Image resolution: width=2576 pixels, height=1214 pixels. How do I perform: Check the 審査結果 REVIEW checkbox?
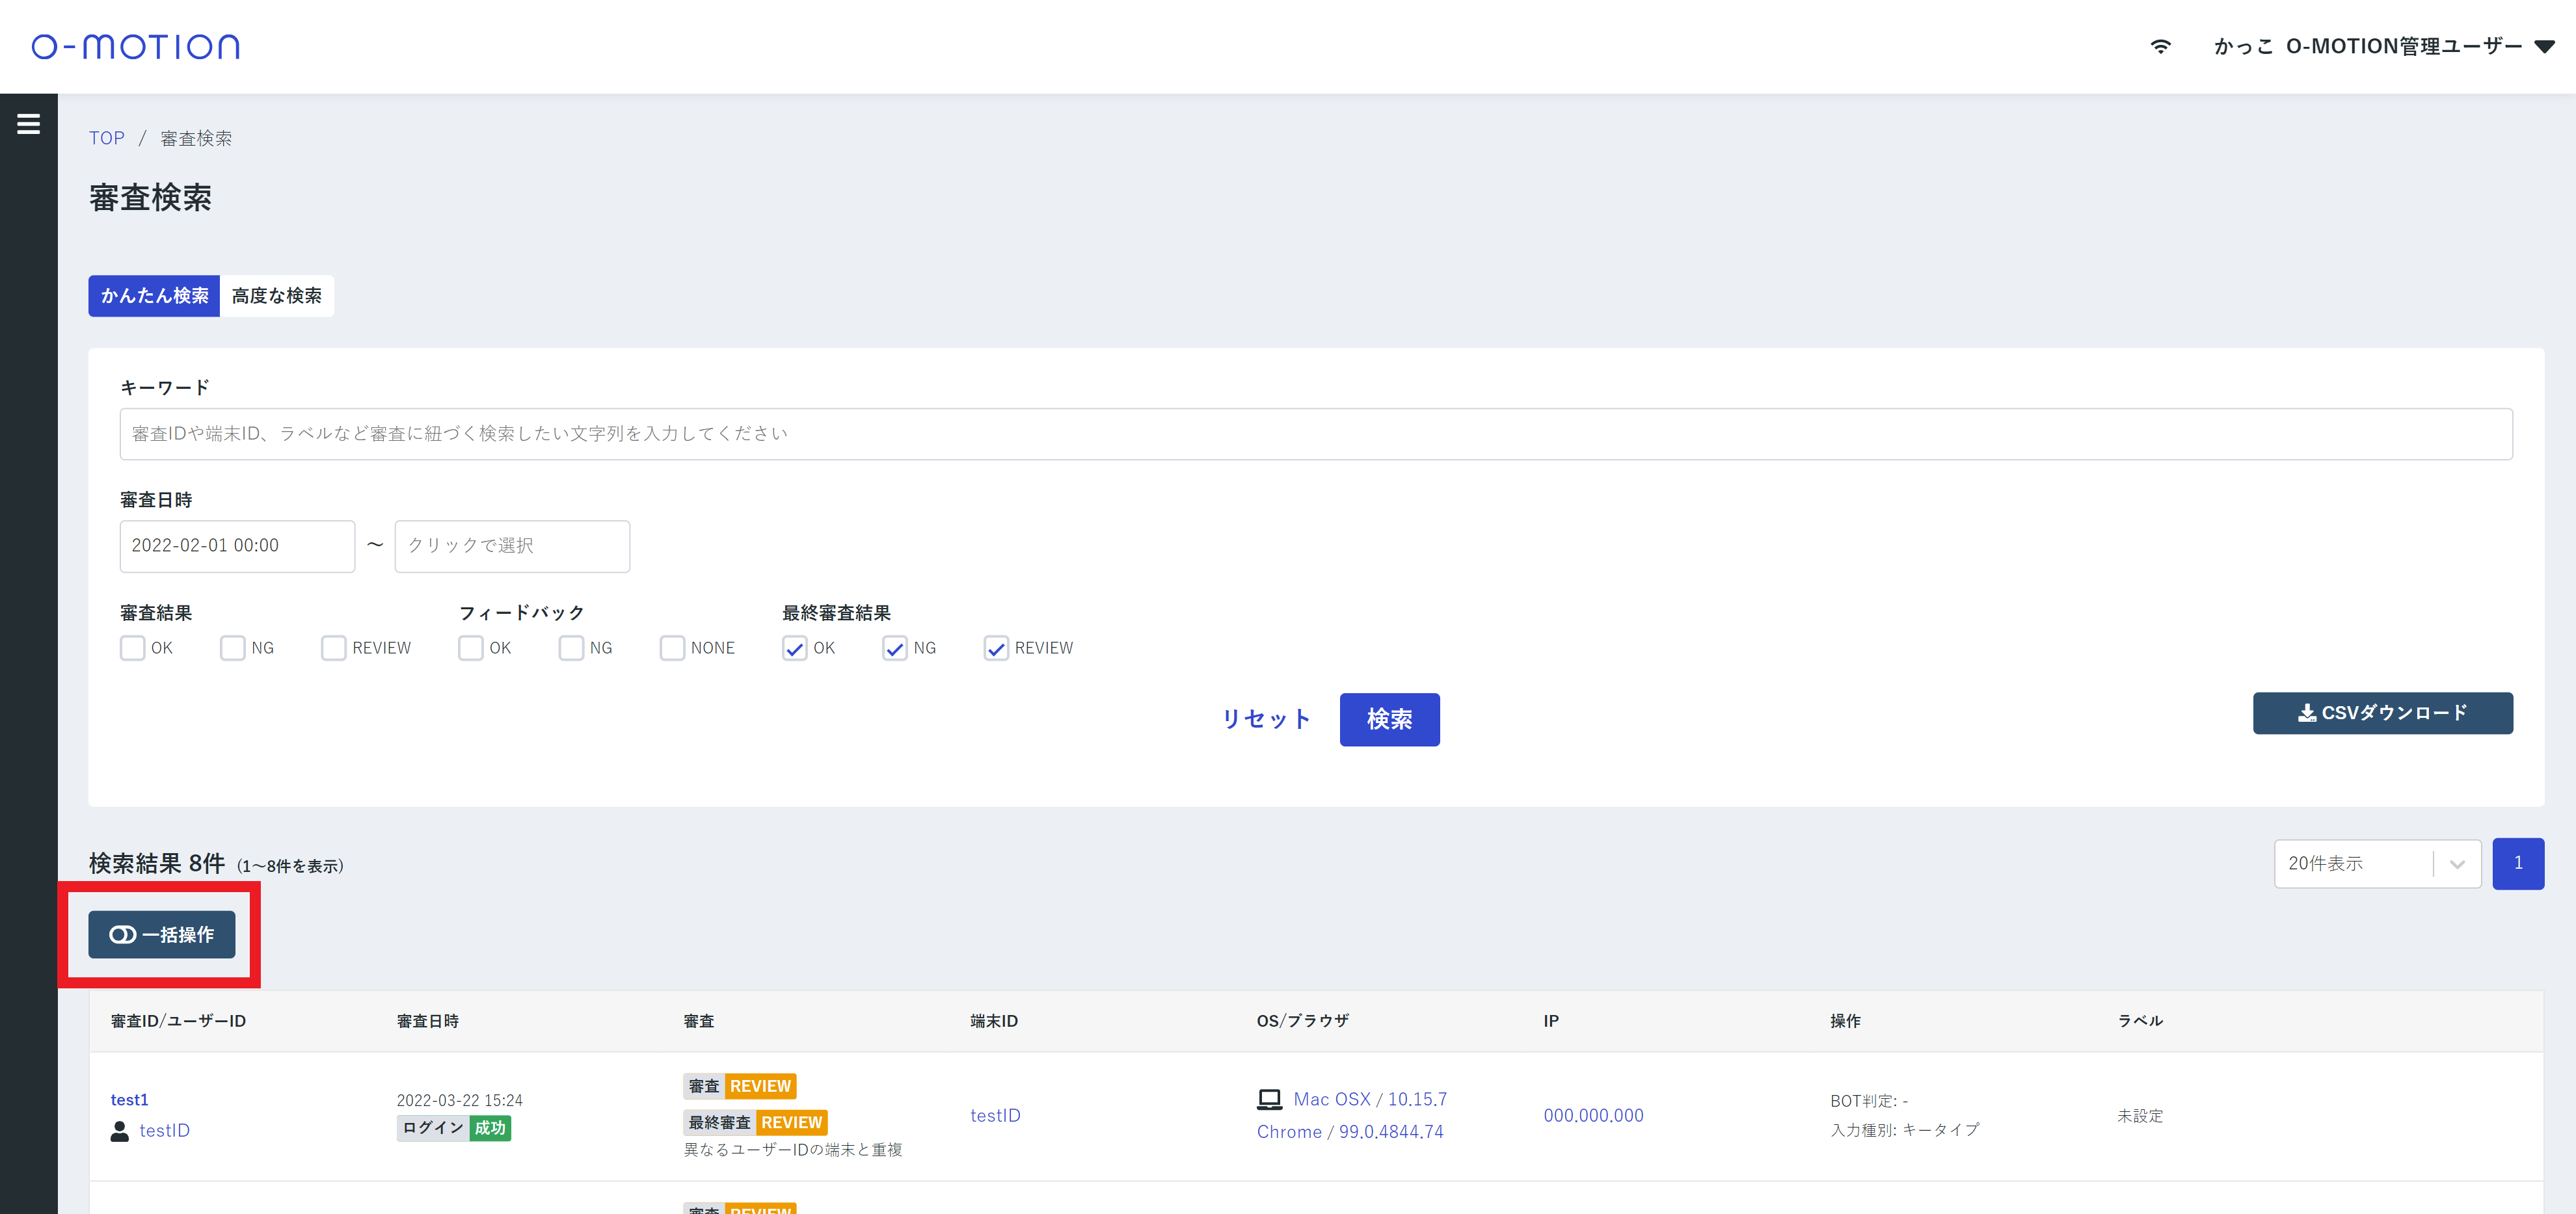tap(334, 648)
